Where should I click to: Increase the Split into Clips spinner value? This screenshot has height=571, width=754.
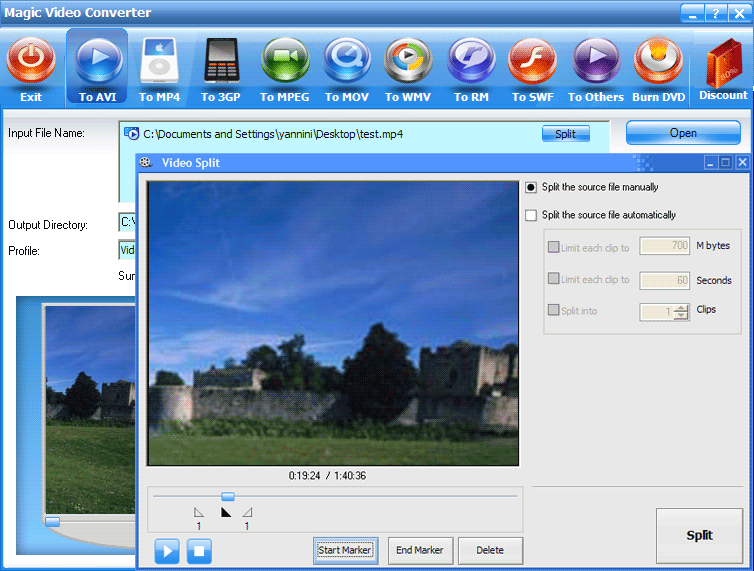[x=682, y=307]
